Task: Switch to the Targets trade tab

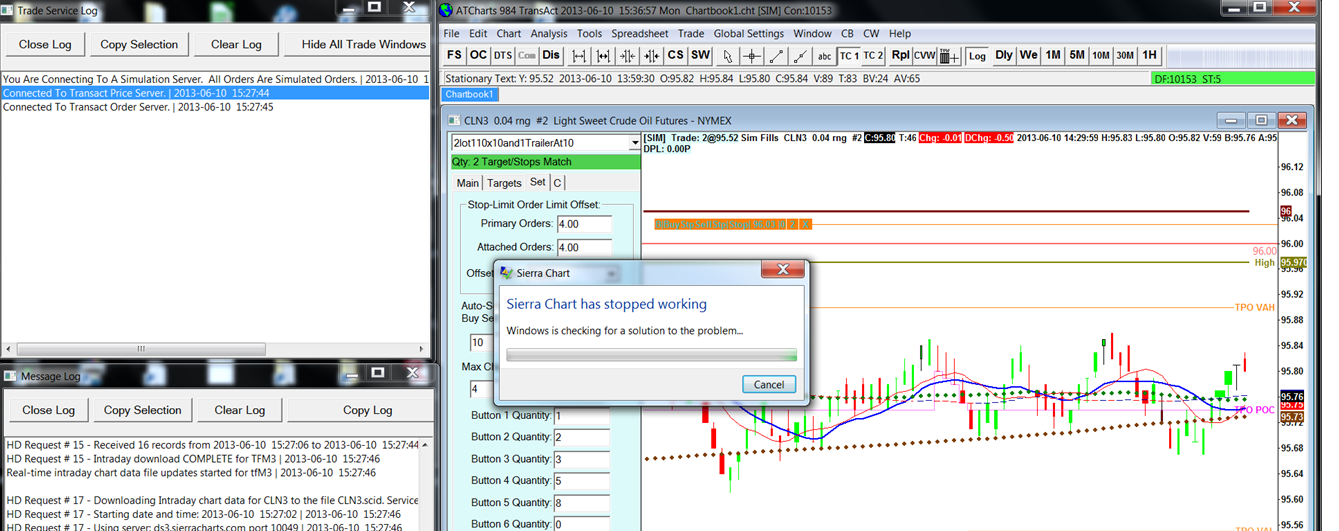Action: pyautogui.click(x=504, y=183)
